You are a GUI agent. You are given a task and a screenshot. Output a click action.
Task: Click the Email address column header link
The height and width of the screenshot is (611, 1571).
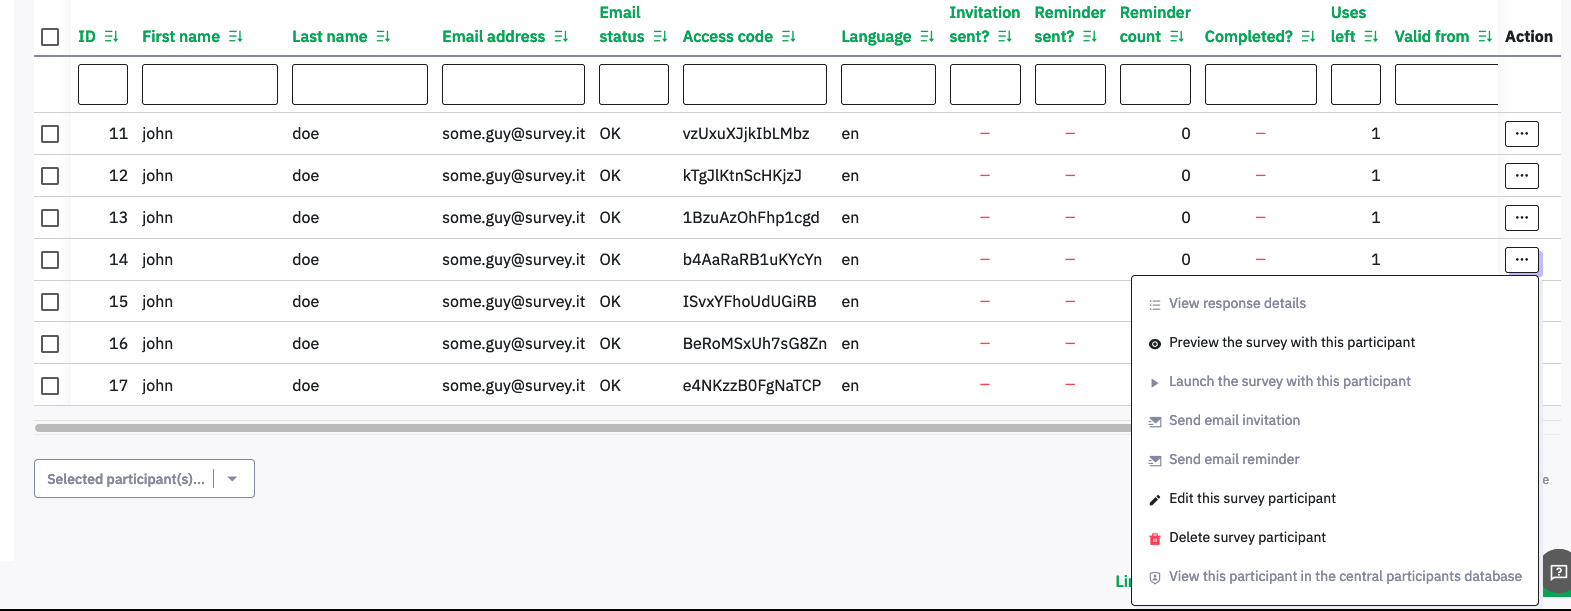click(x=493, y=37)
